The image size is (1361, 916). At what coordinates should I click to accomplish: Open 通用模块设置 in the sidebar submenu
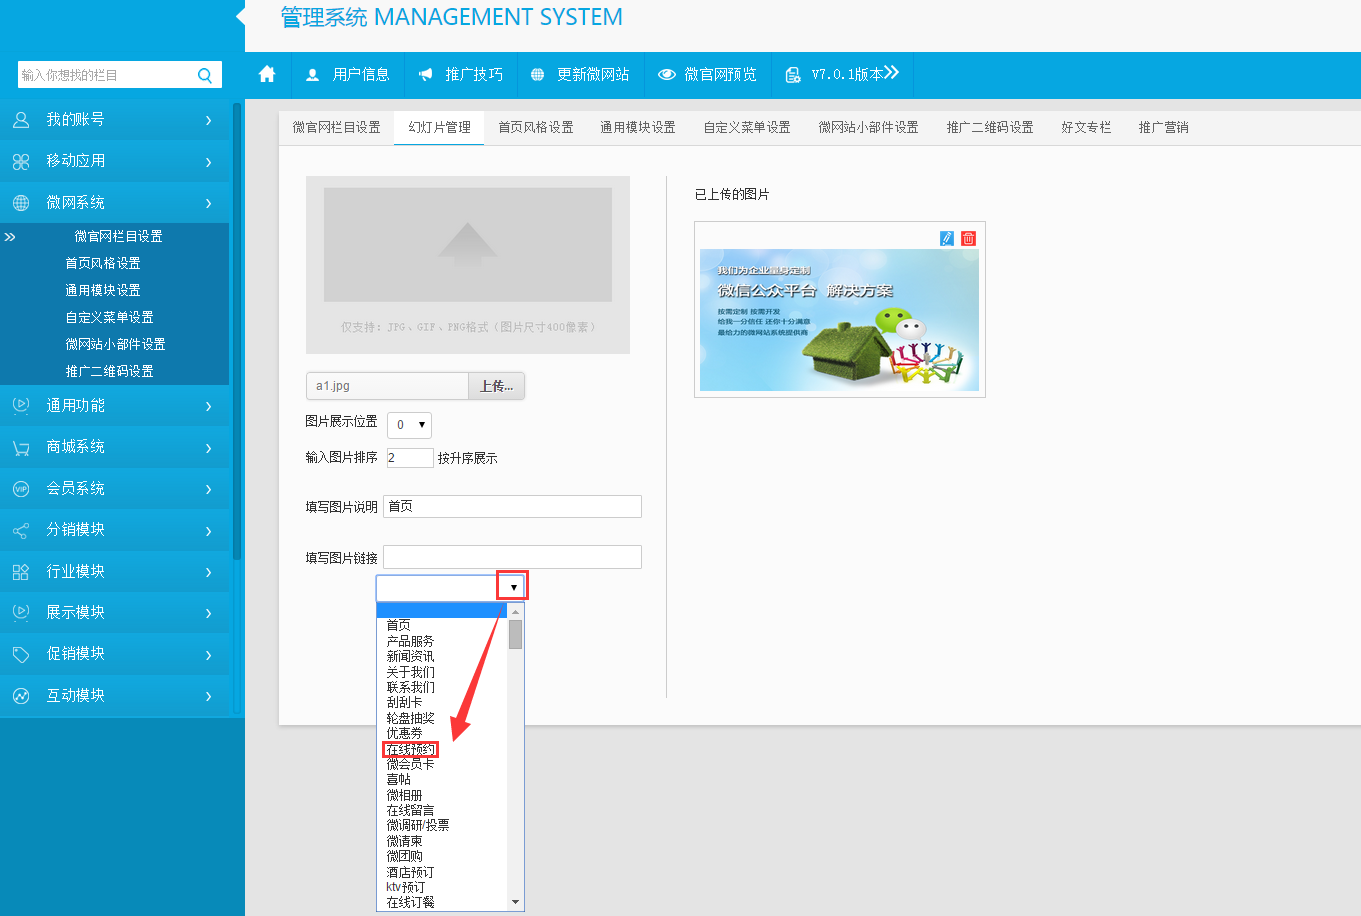103,290
